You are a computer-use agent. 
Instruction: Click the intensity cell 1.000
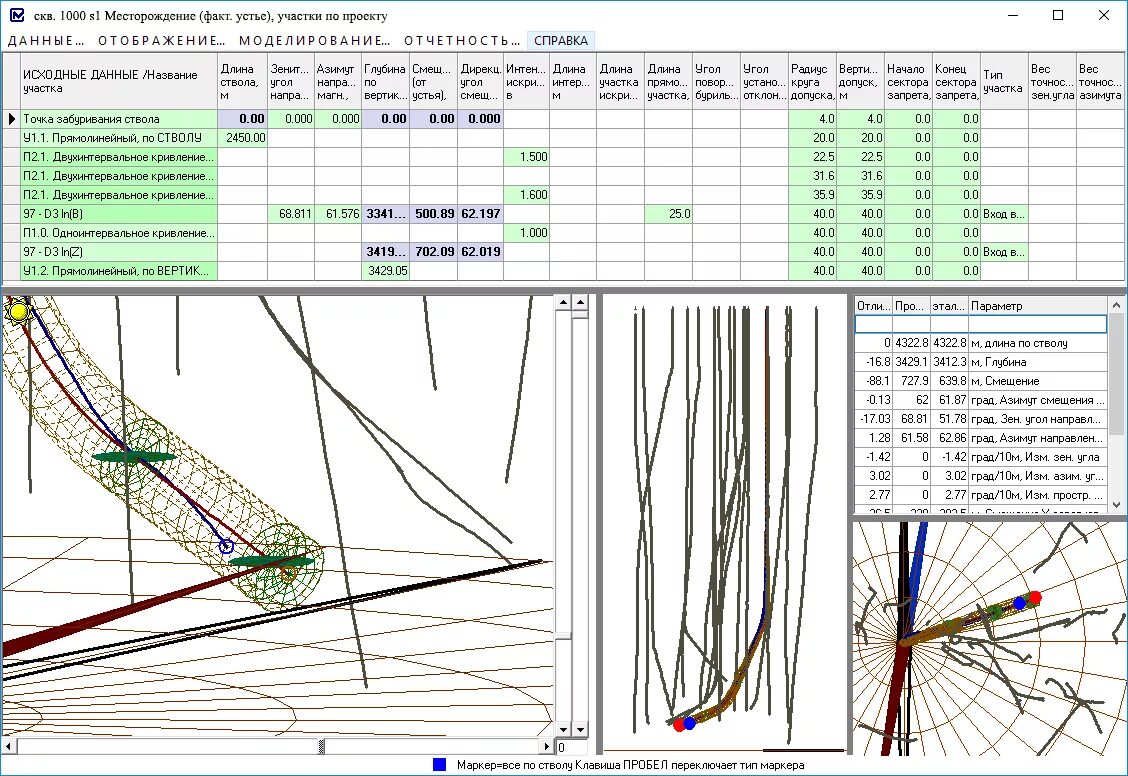pyautogui.click(x=527, y=233)
